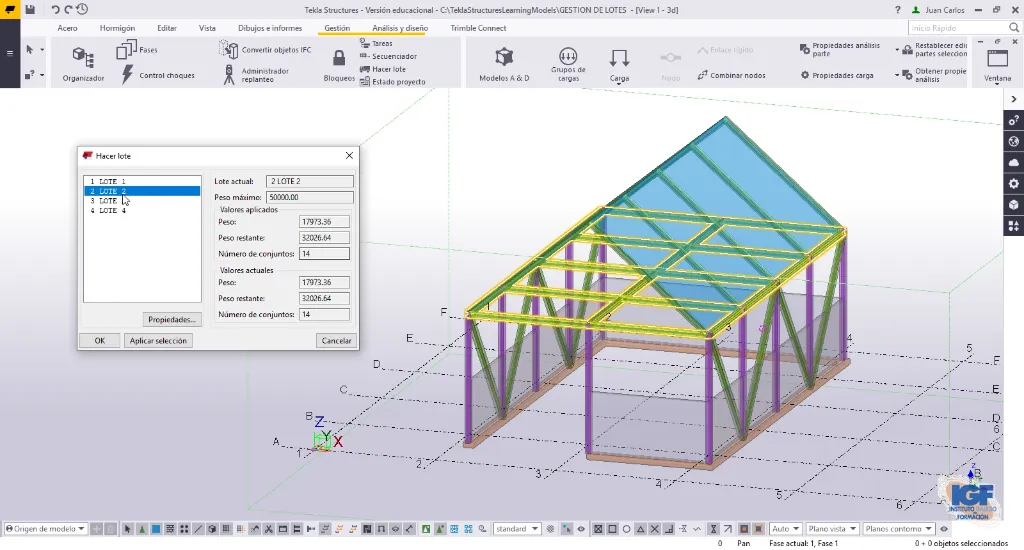Open Origen de modelo dropdown

point(45,529)
